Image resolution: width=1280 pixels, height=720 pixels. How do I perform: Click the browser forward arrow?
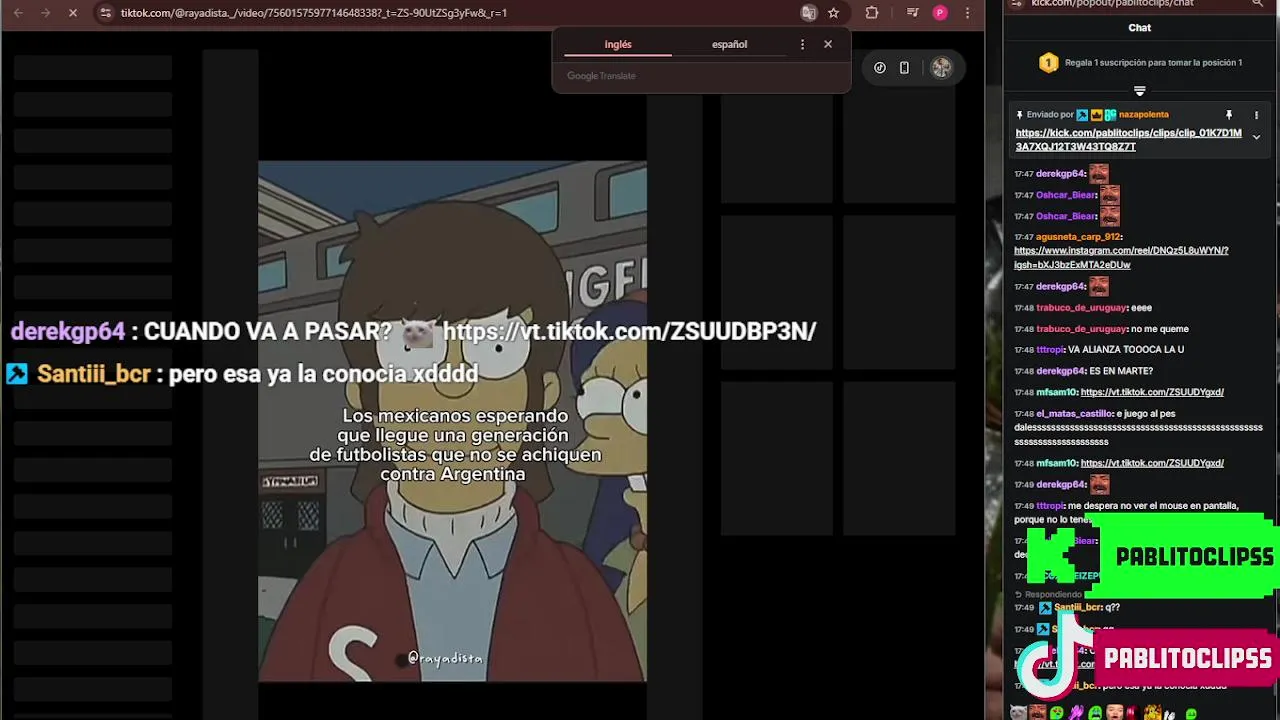tap(46, 13)
